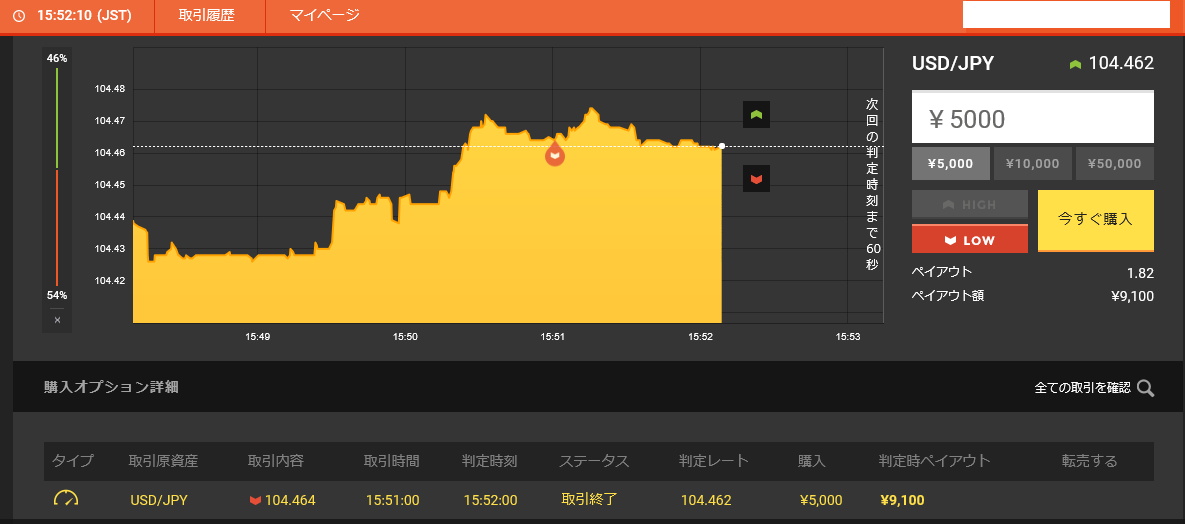Click the magnifier icon next to 全ての取引を確認
This screenshot has height=524, width=1185.
pos(1145,388)
